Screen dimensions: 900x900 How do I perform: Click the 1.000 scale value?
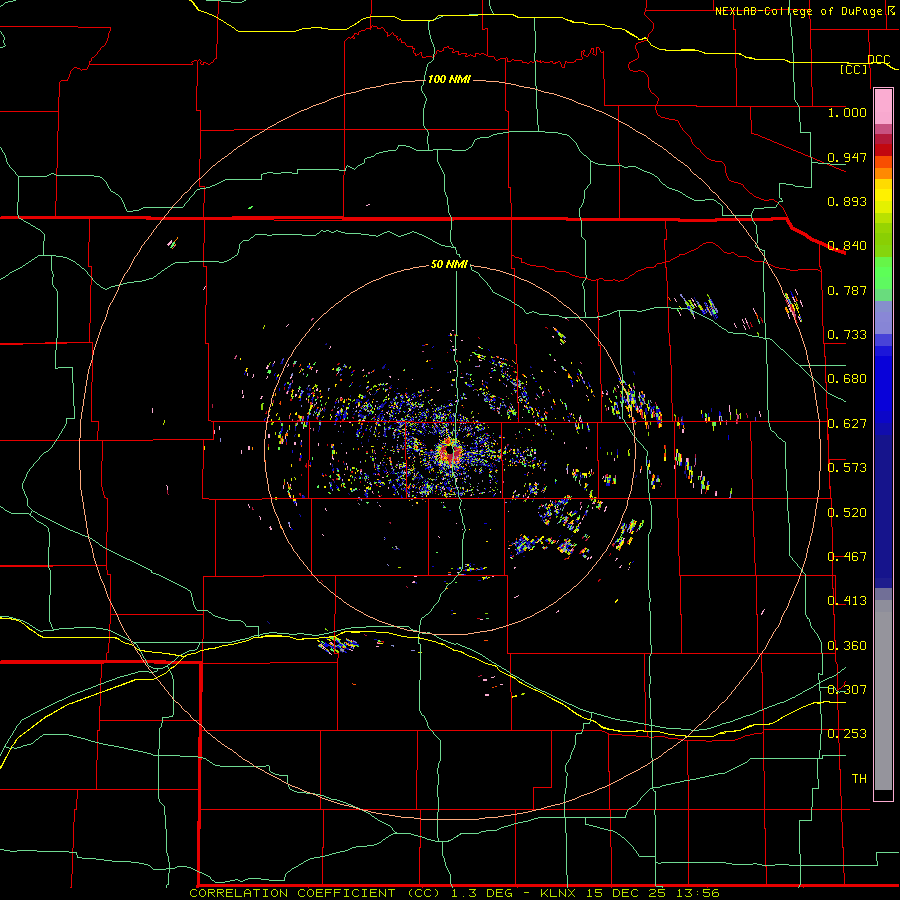point(847,113)
